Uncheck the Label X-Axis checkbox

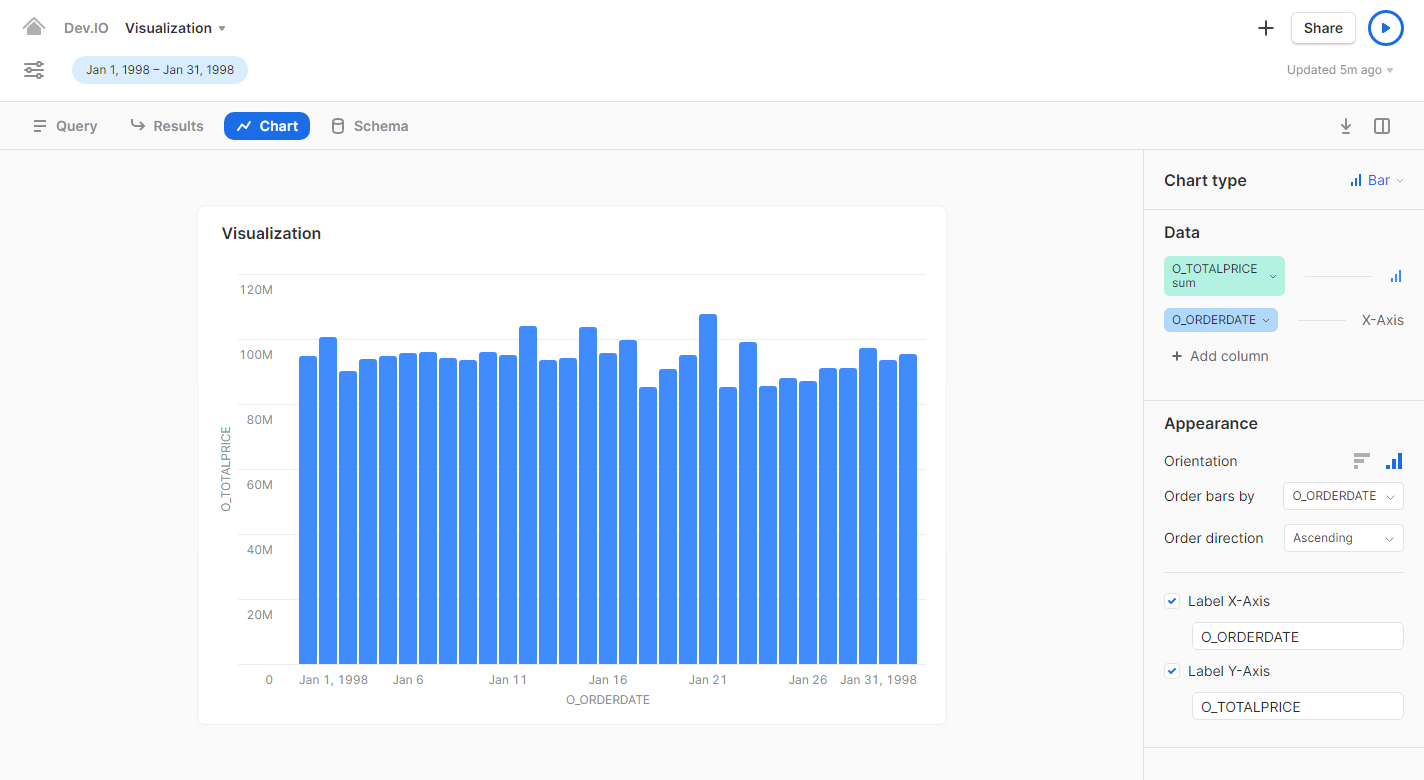tap(1172, 601)
